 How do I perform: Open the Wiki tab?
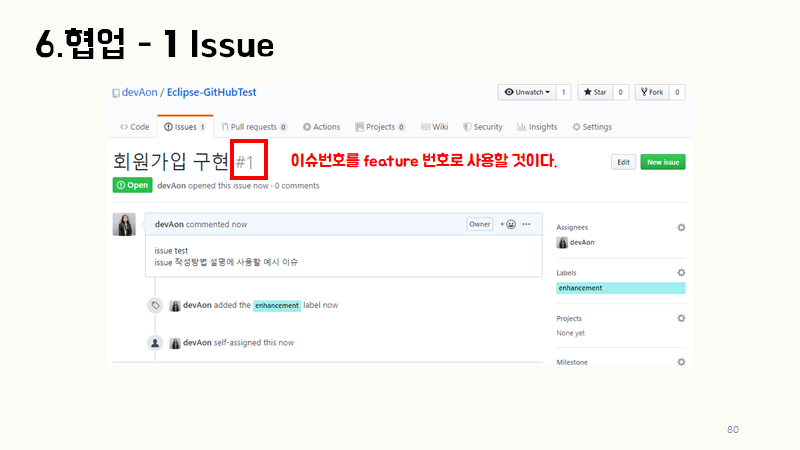435,127
